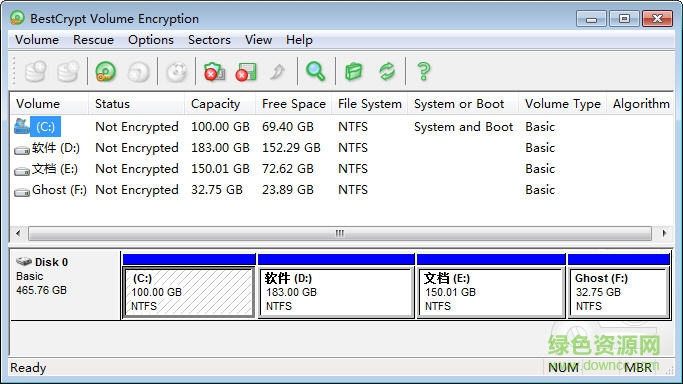683x384 pixels.
Task: Close the BestCrypt Volume Encryption window
Action: 657,19
